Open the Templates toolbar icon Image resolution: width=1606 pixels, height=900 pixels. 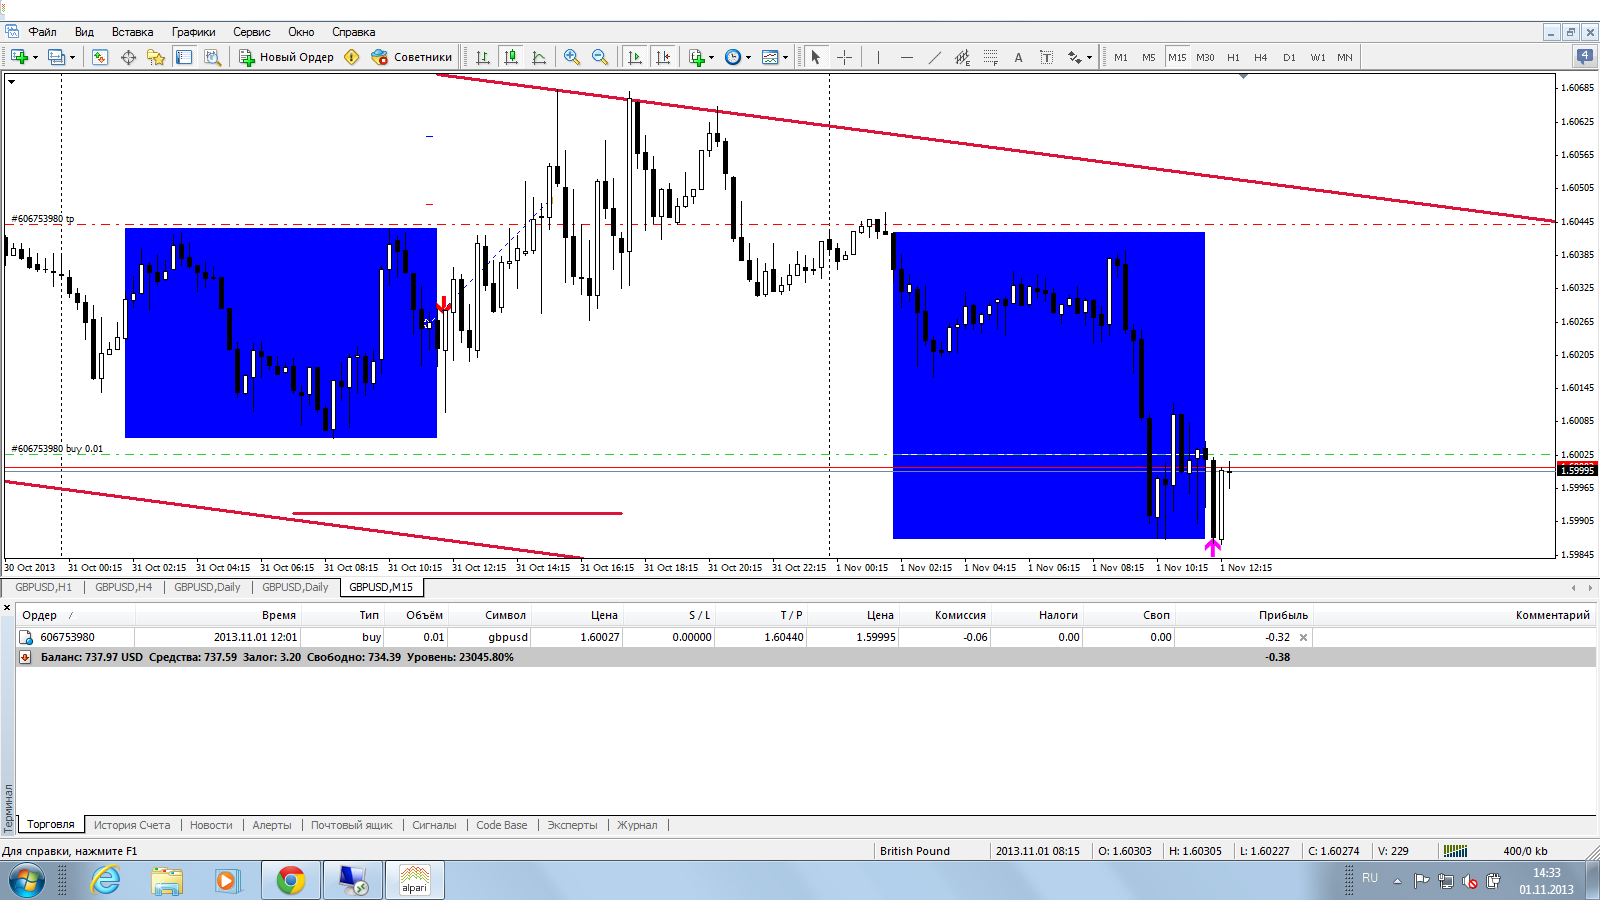(x=770, y=57)
